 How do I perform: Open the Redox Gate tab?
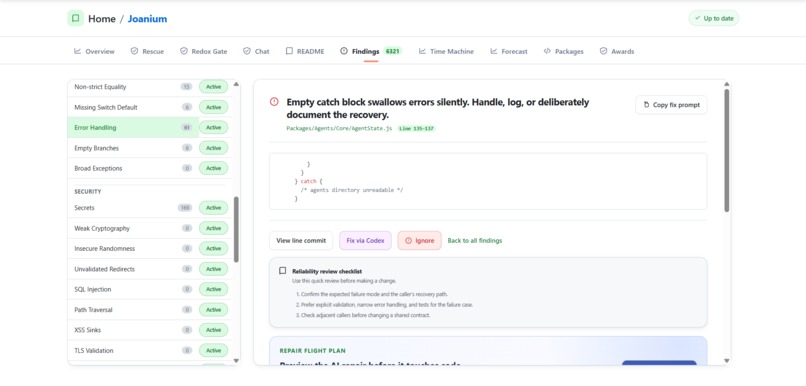(204, 51)
